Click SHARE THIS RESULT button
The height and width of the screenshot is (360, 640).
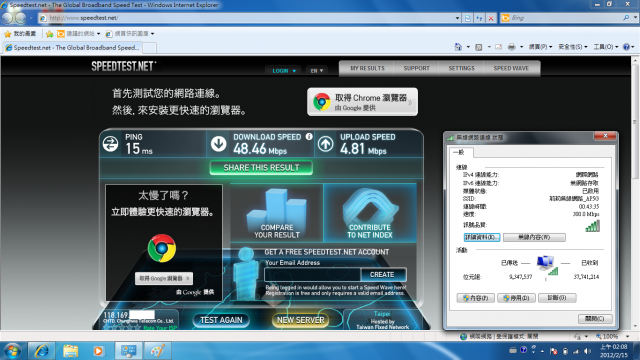[261, 168]
